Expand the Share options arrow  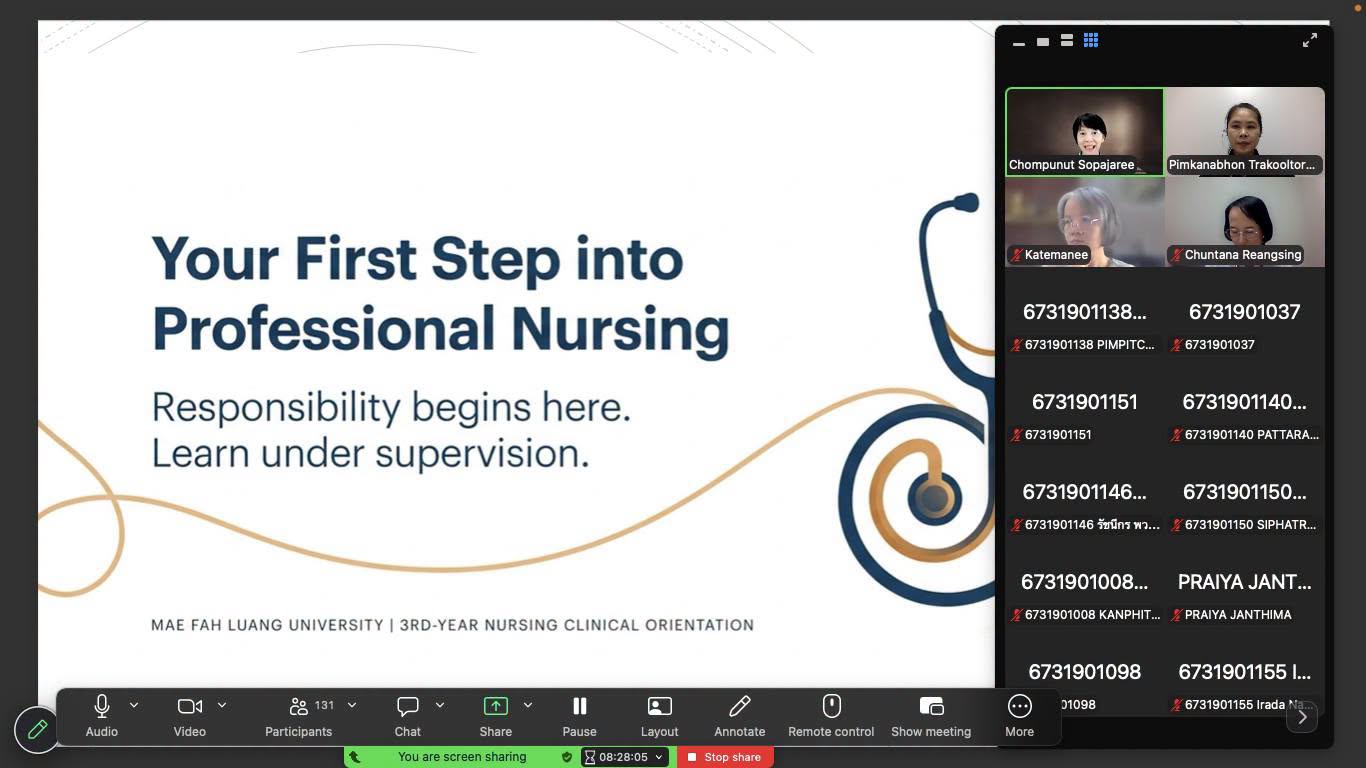(x=528, y=705)
